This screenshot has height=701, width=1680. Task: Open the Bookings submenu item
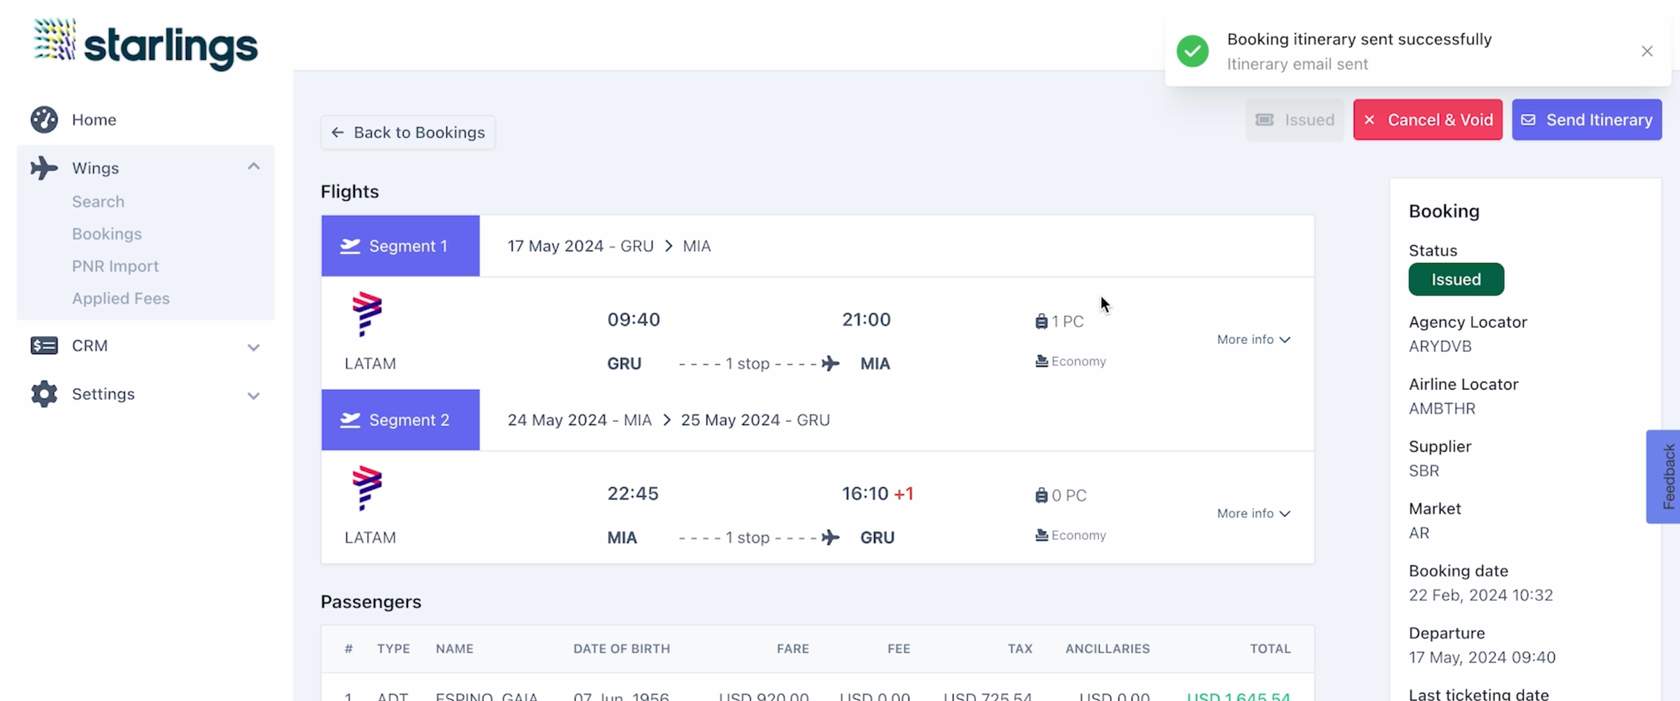point(107,234)
